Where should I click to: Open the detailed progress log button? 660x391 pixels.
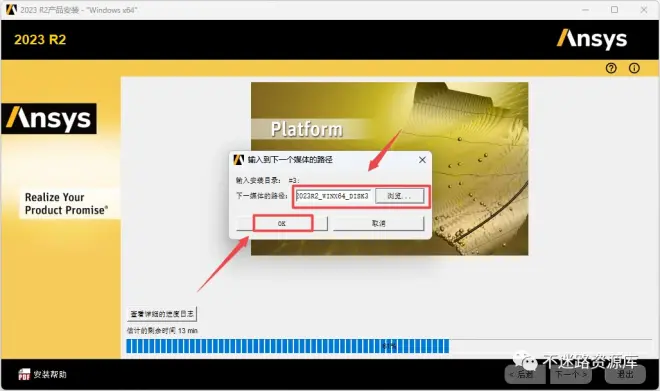(x=162, y=314)
